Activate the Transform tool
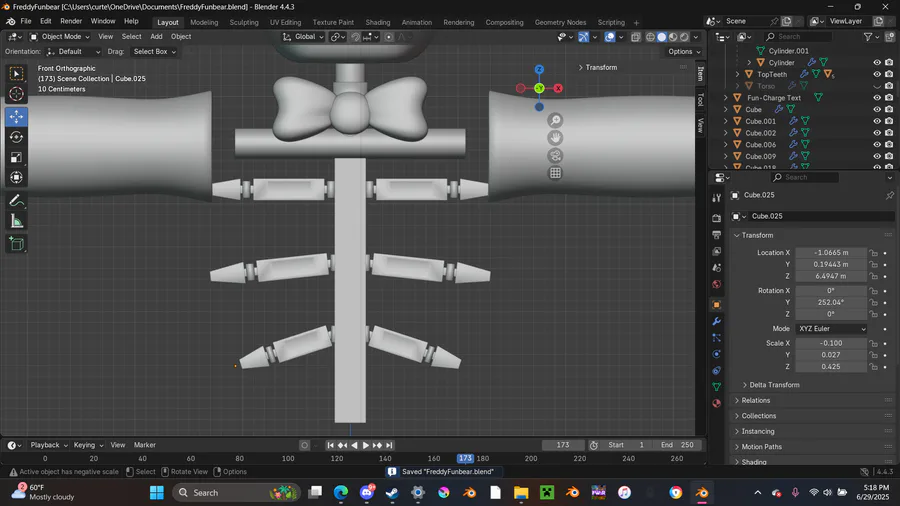This screenshot has height=506, width=900. coord(16,177)
